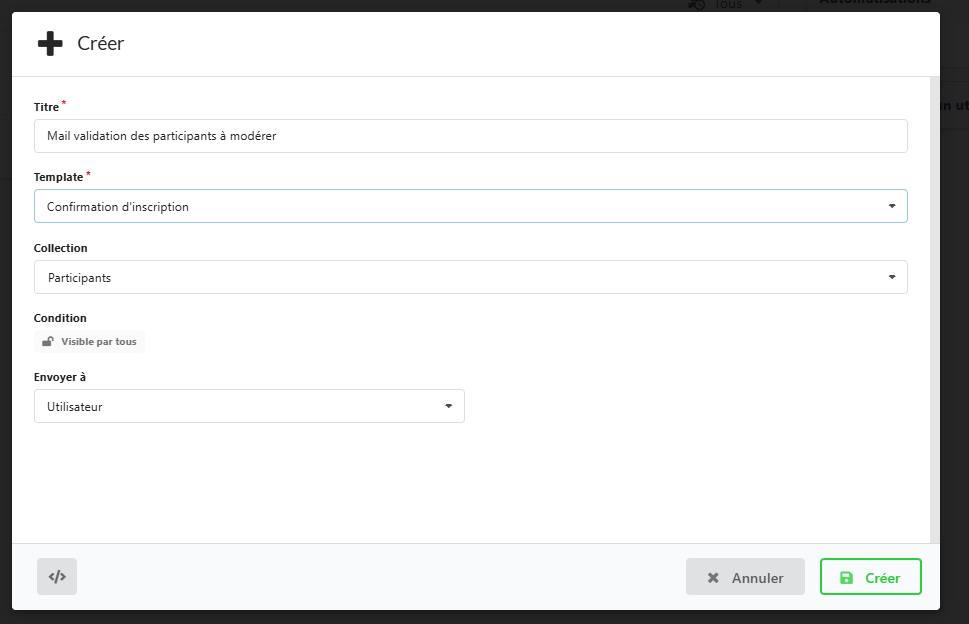Viewport: 969px width, 624px height.
Task: Click the Créer heading in the dialog header
Action: [101, 44]
